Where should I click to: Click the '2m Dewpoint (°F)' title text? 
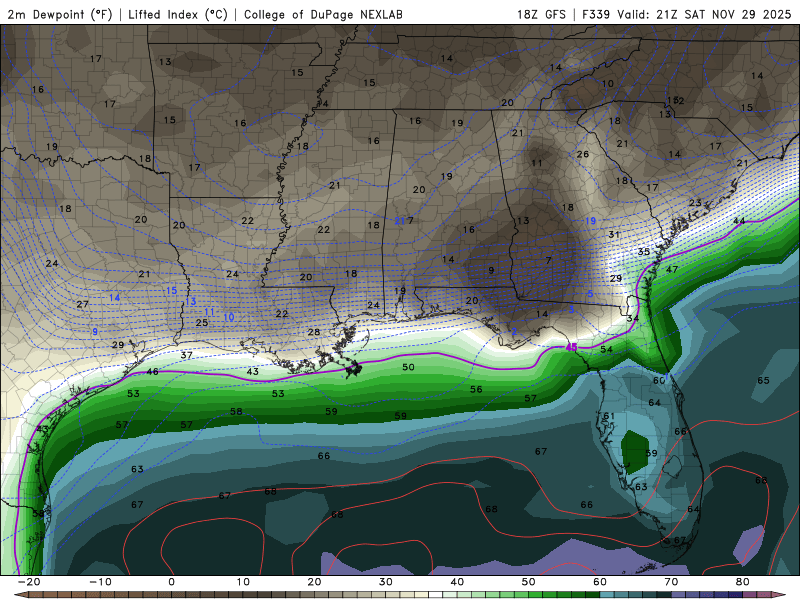pyautogui.click(x=60, y=14)
